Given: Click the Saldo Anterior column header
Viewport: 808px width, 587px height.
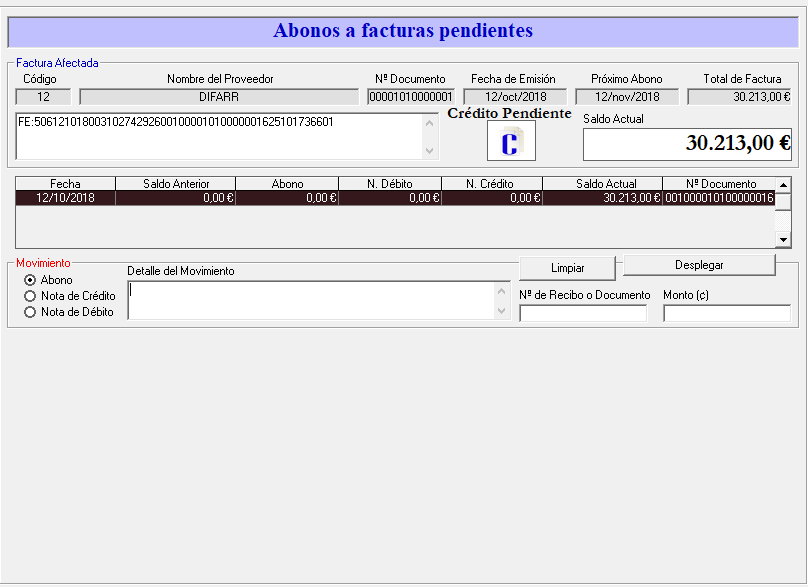Looking at the screenshot, I should tap(176, 184).
